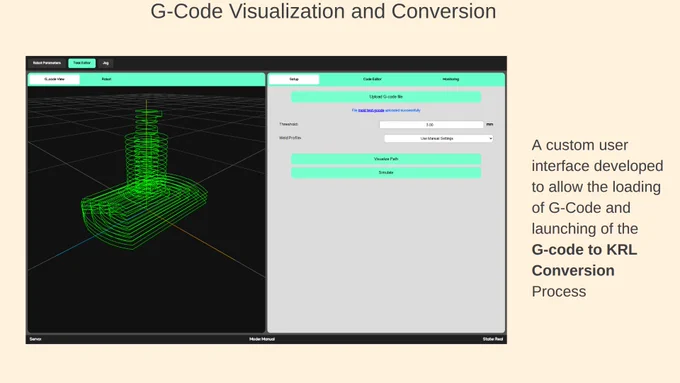Switch to the Code Editor tab
Screen dimensions: 680x383
click(372, 79)
